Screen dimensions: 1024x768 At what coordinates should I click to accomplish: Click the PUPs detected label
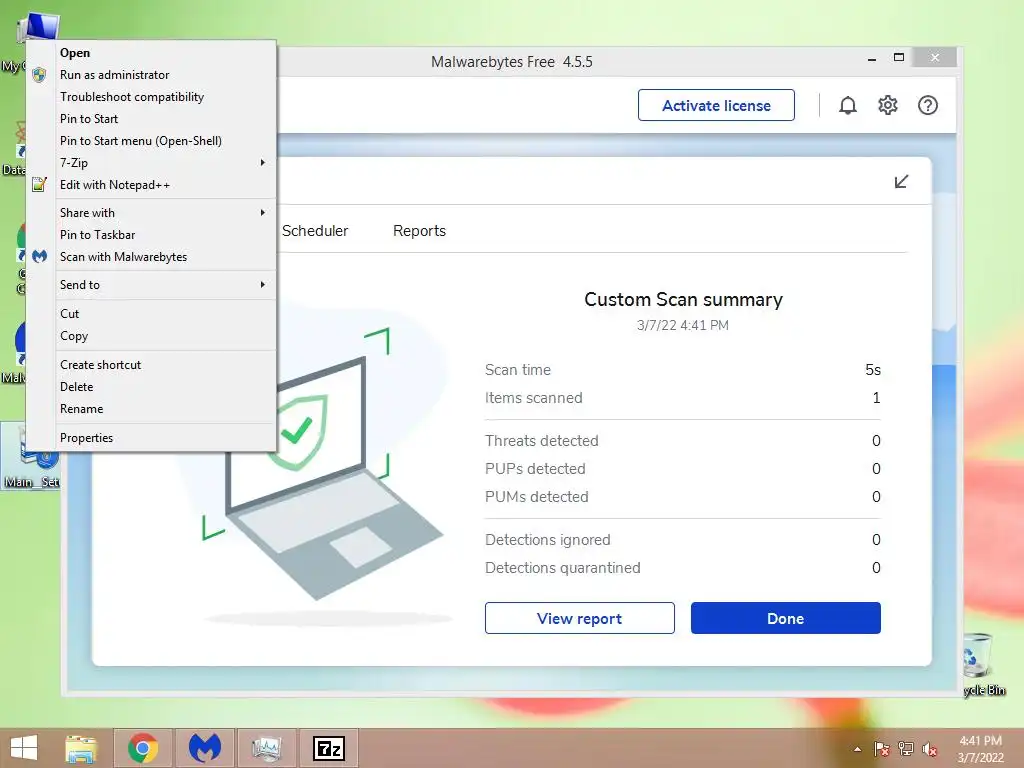pos(535,469)
